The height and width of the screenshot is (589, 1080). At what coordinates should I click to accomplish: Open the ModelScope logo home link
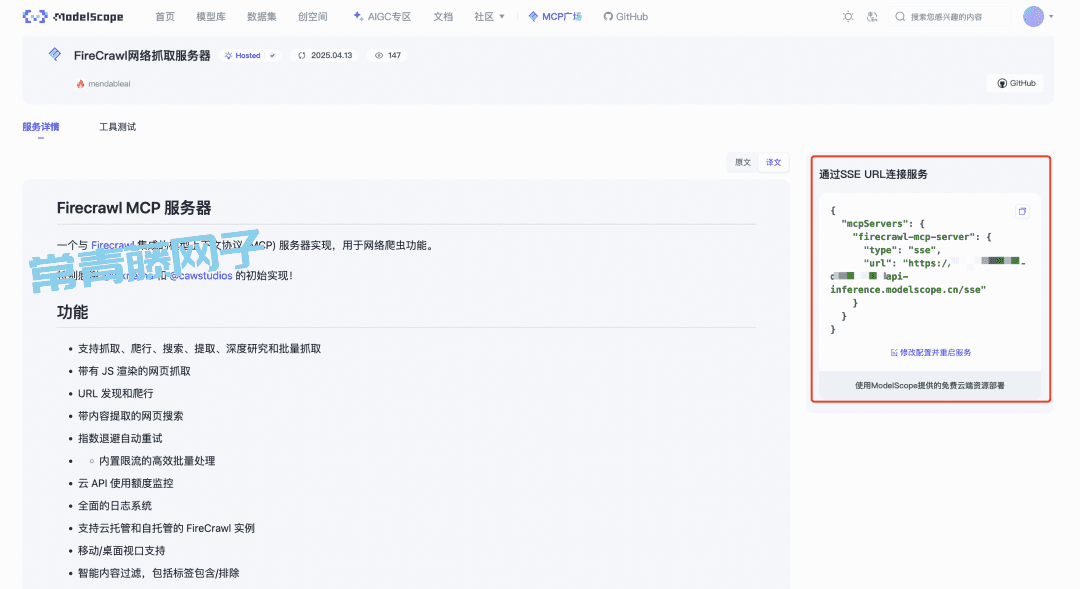[73, 17]
